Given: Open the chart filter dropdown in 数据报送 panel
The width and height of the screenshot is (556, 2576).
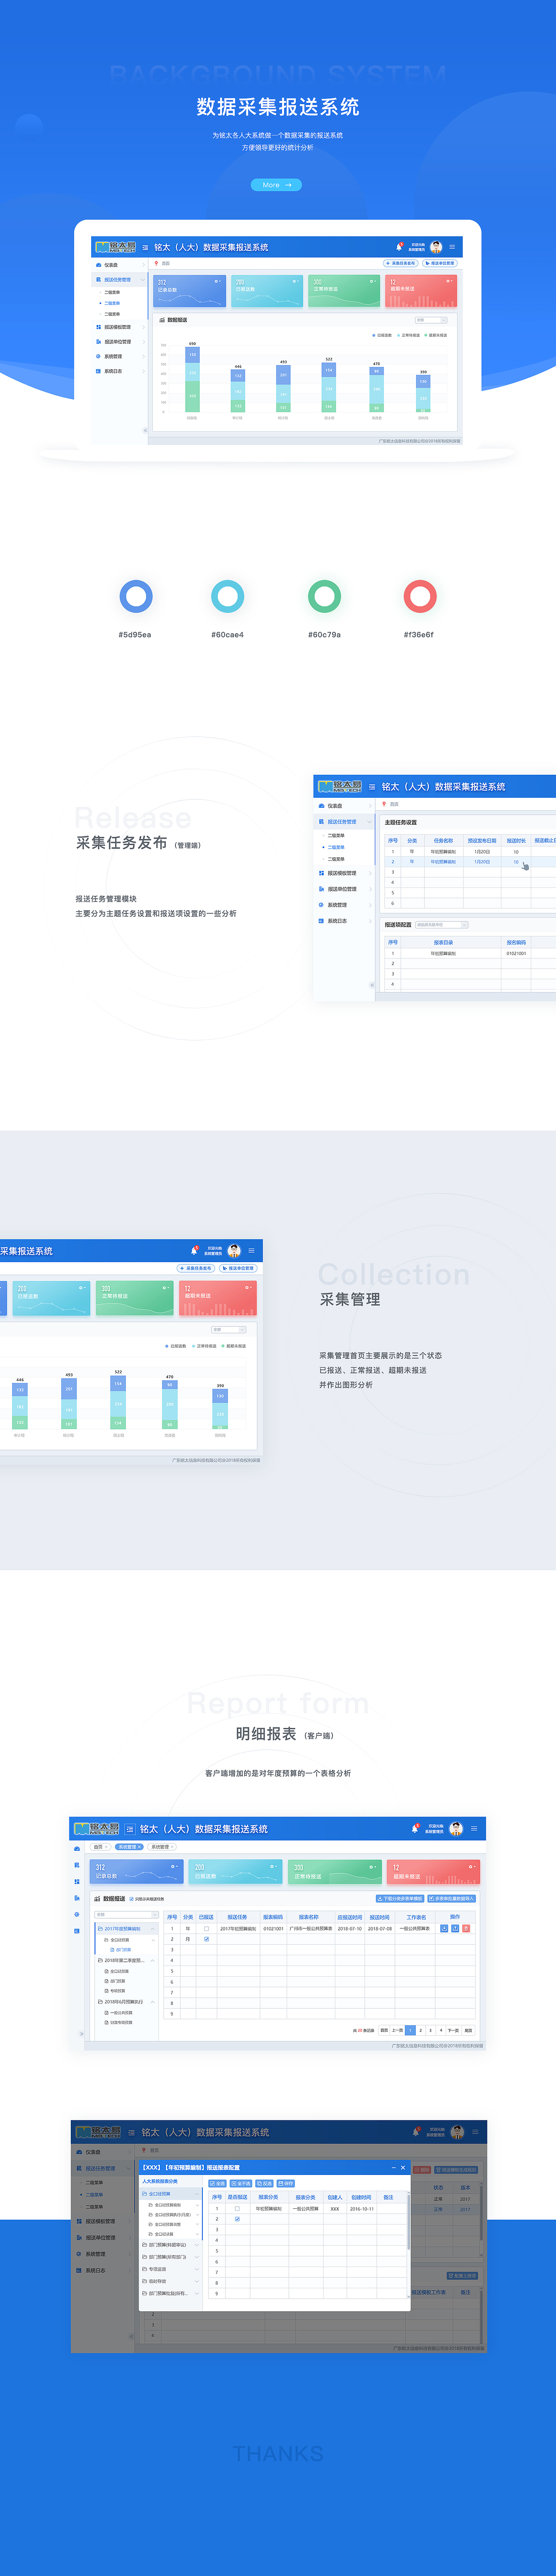Looking at the screenshot, I should click(431, 320).
